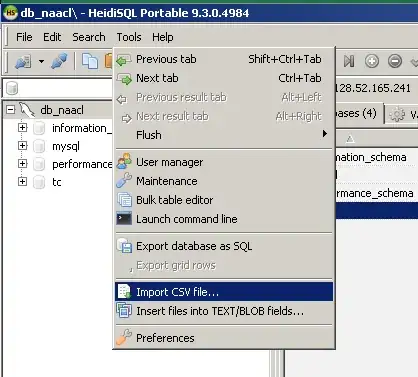Click the insert row plus icon

(372, 61)
